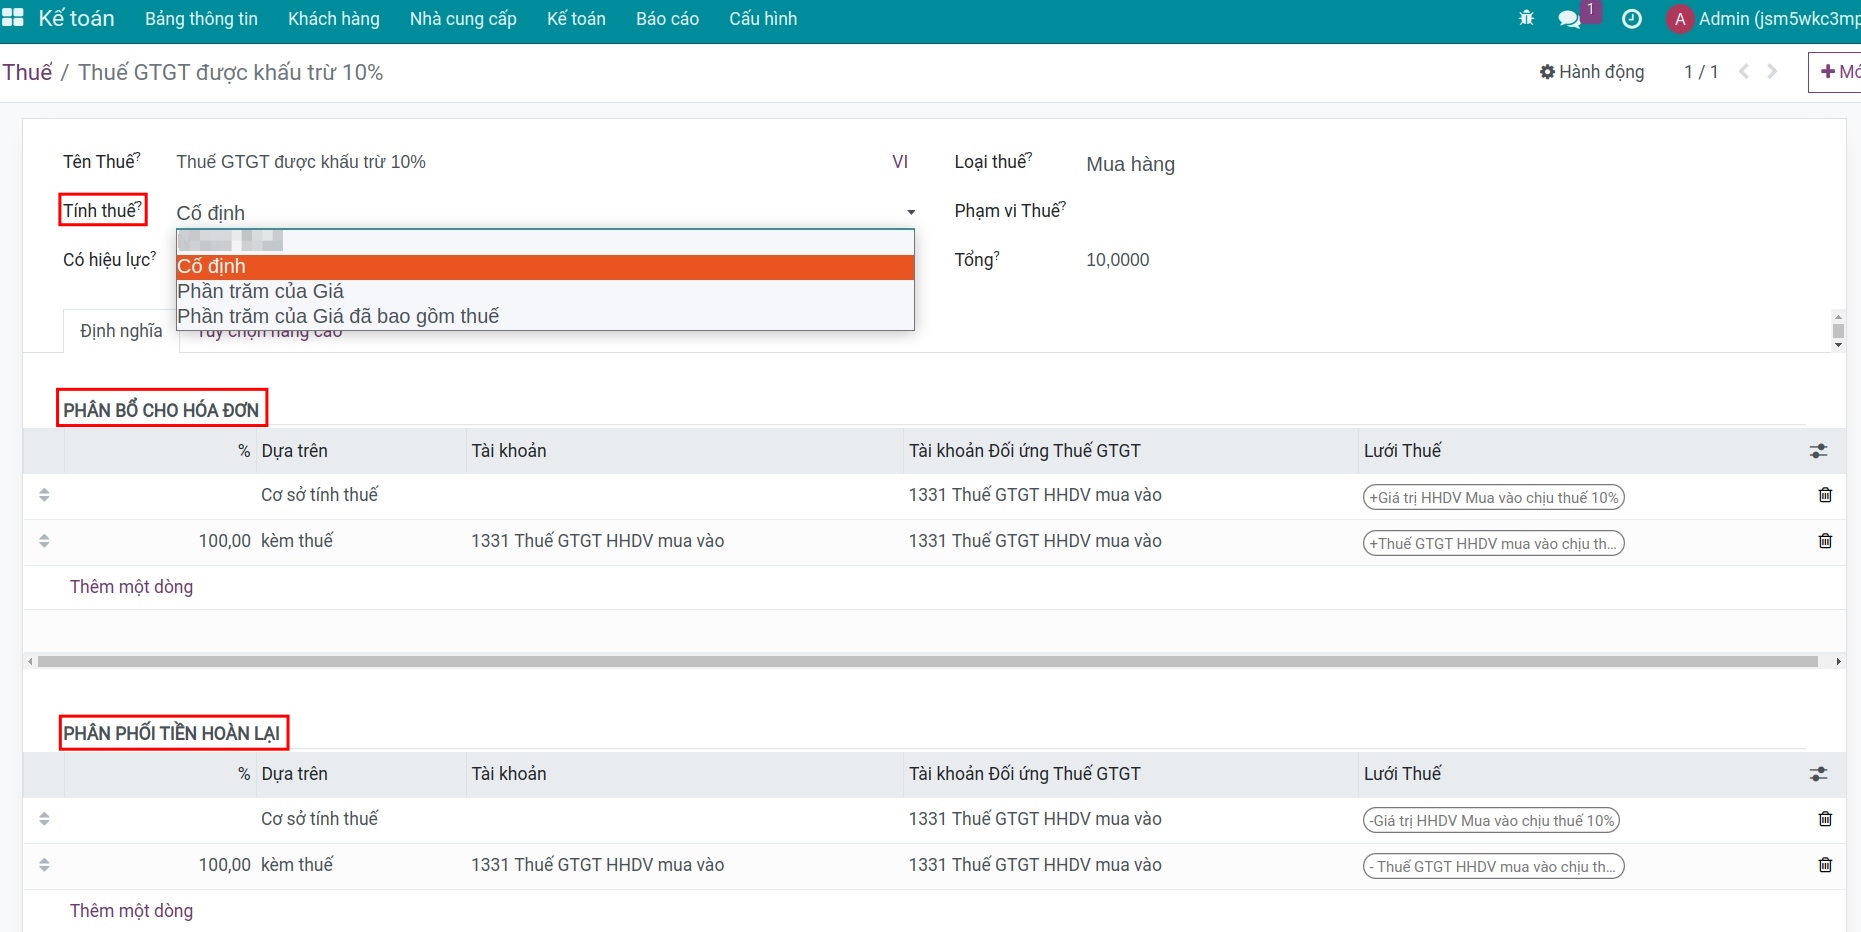Choose 'Phần trăm của Giá đã bao gồm thuế'

(x=338, y=316)
